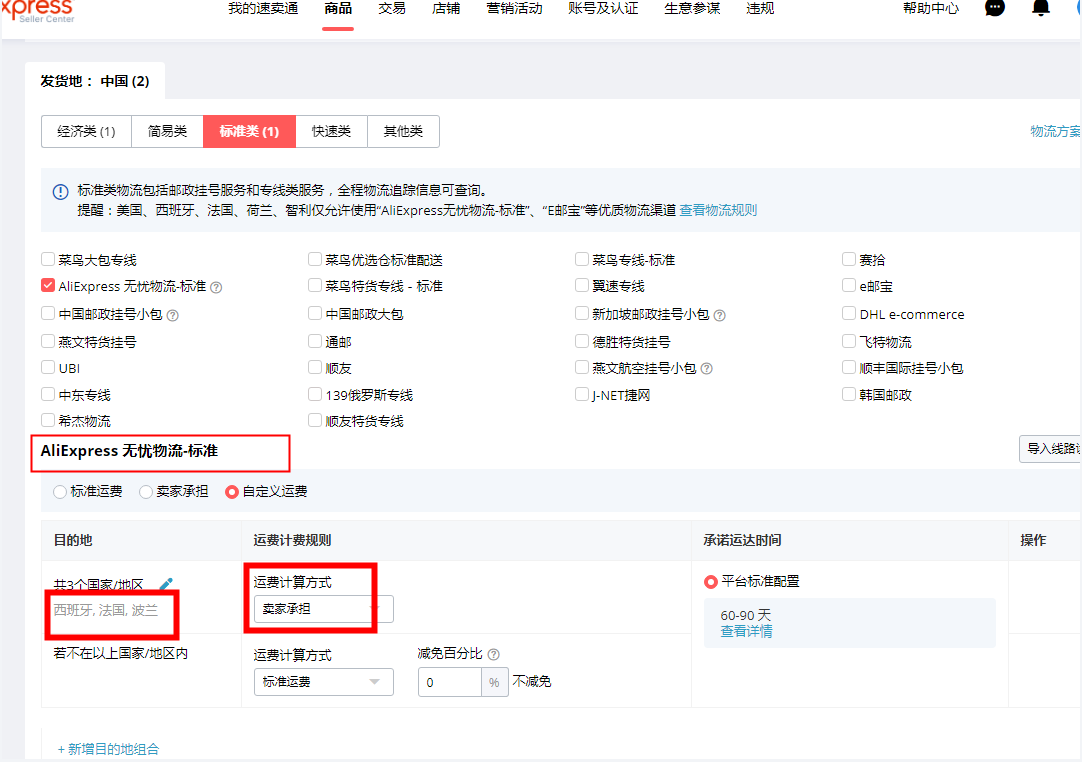The height and width of the screenshot is (762, 1082).
Task: Click the 物流方案 link
Action: tap(1055, 131)
